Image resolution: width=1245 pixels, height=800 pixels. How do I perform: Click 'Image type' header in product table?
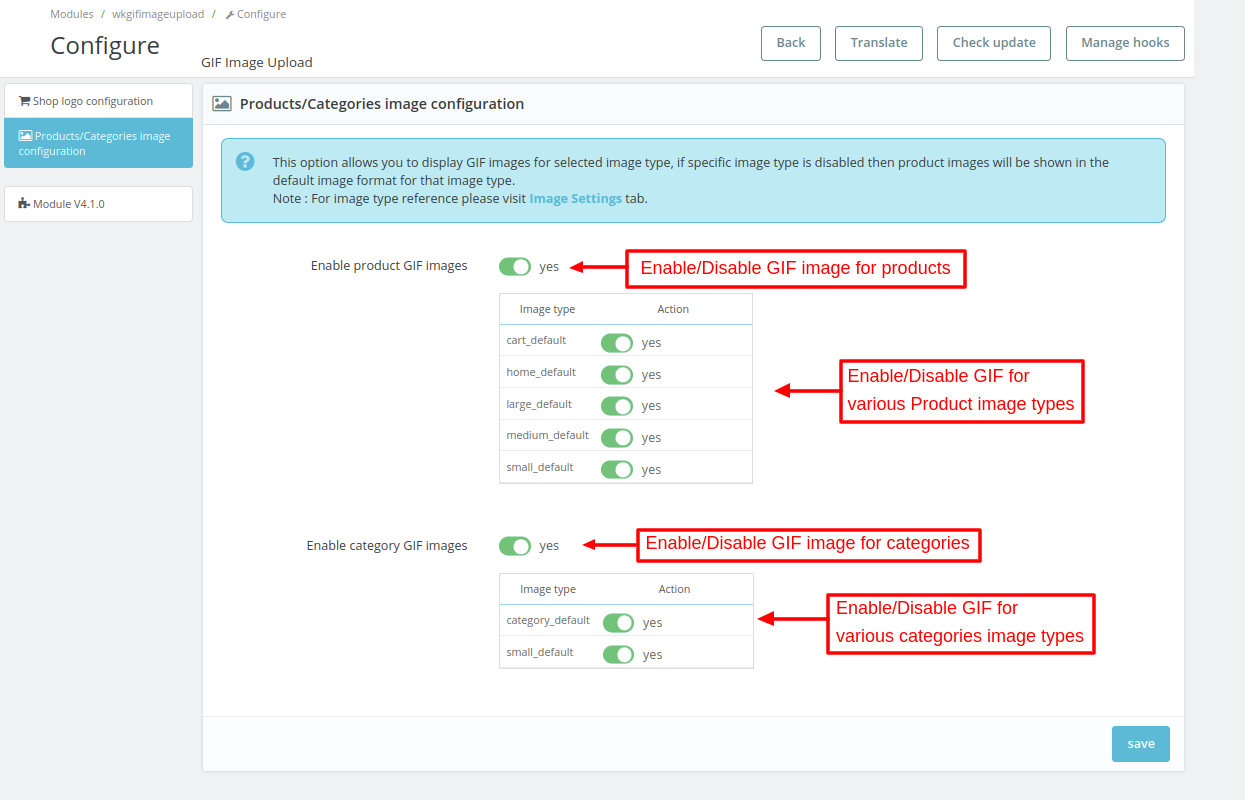[x=548, y=309]
